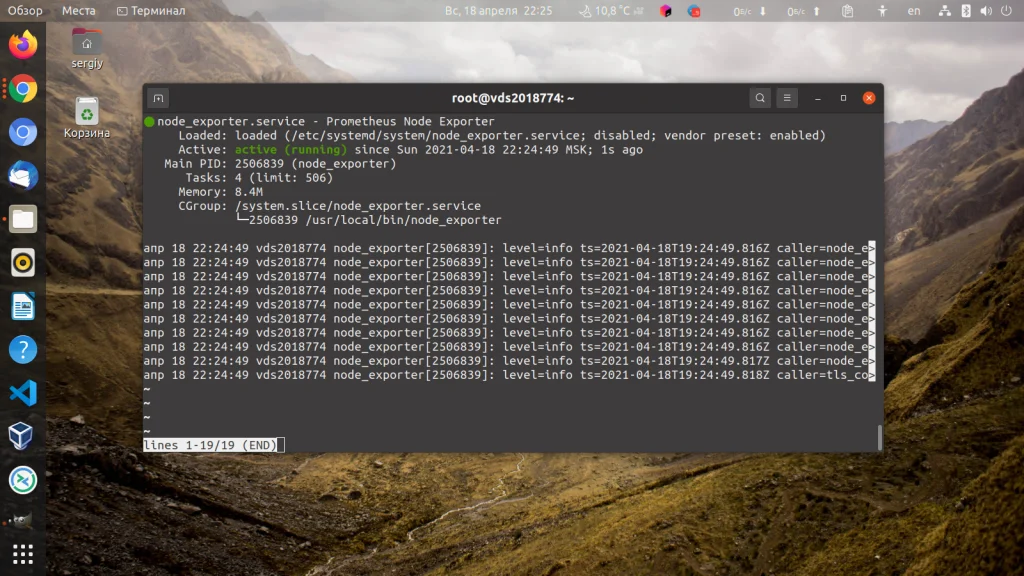Launch Rhythmbox music player

coord(23,263)
